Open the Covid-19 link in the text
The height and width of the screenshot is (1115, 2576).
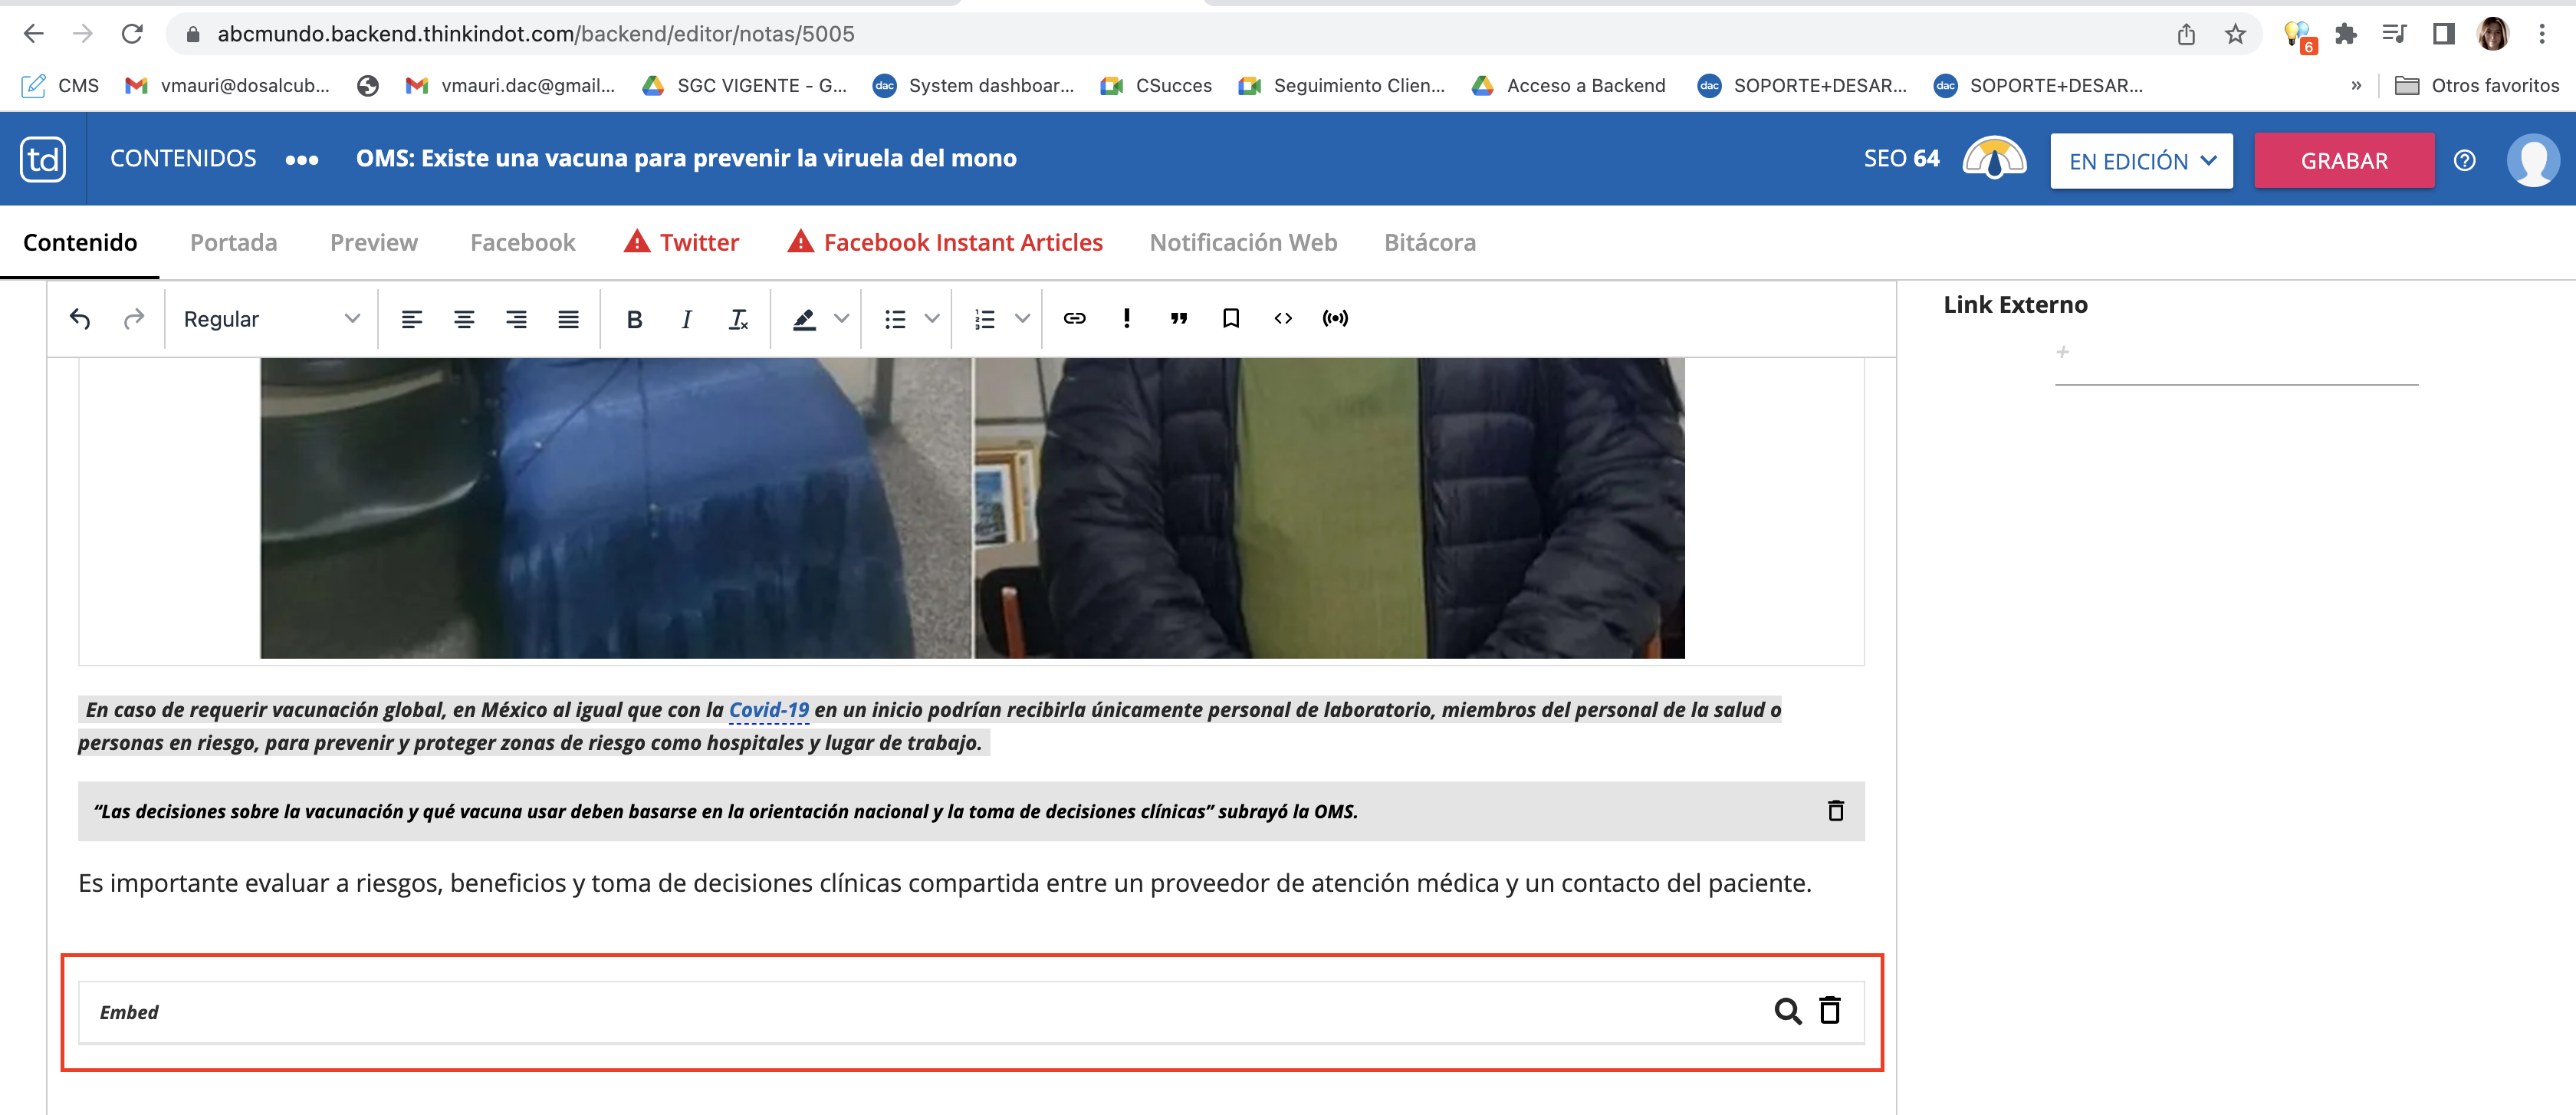coord(768,709)
